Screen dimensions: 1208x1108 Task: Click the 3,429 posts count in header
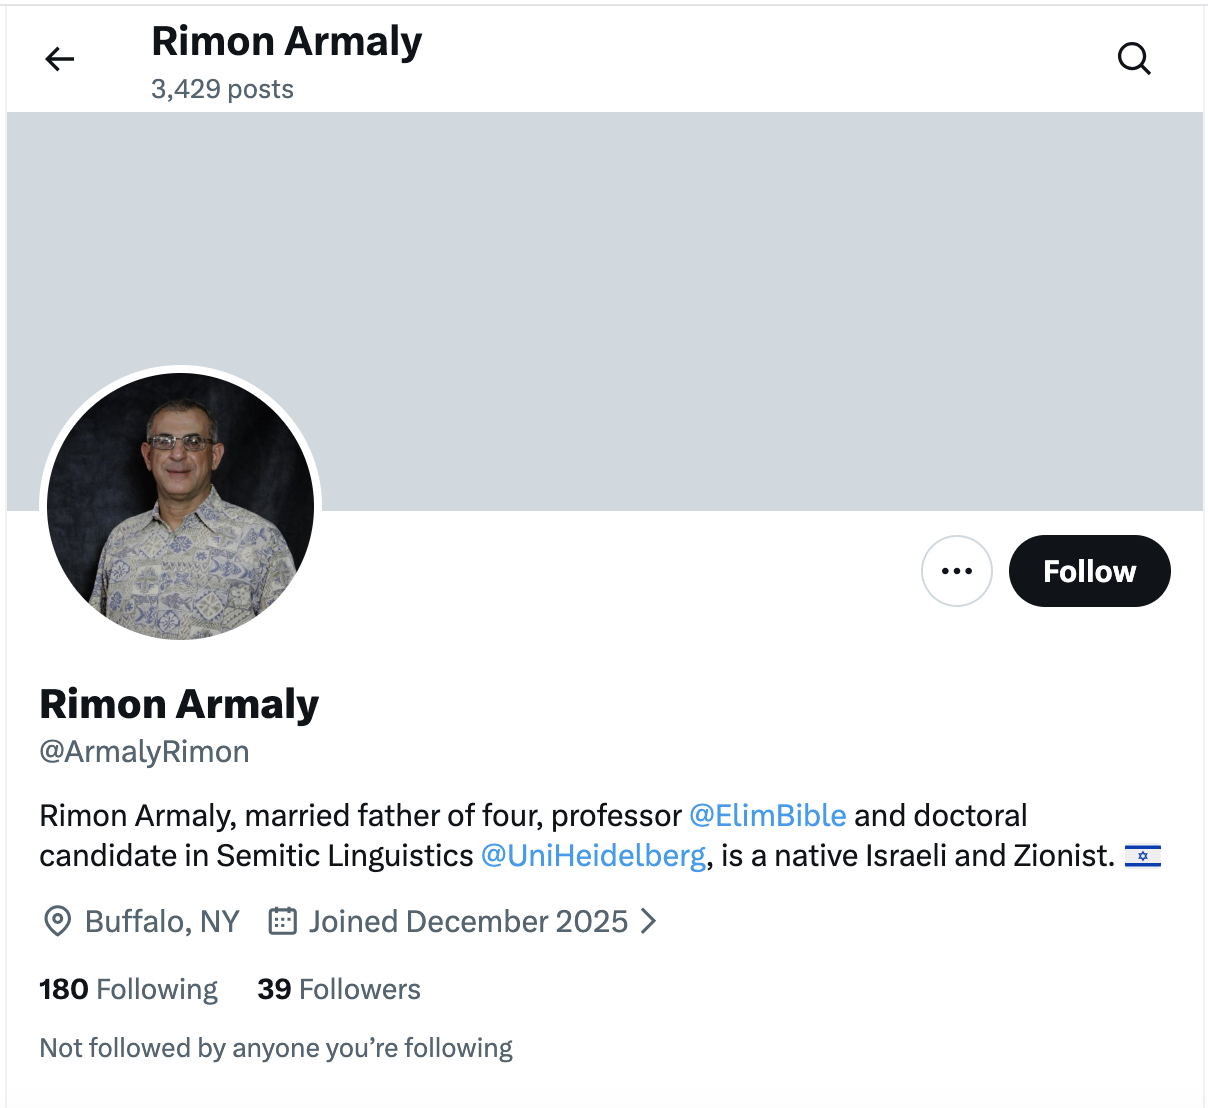pos(222,89)
